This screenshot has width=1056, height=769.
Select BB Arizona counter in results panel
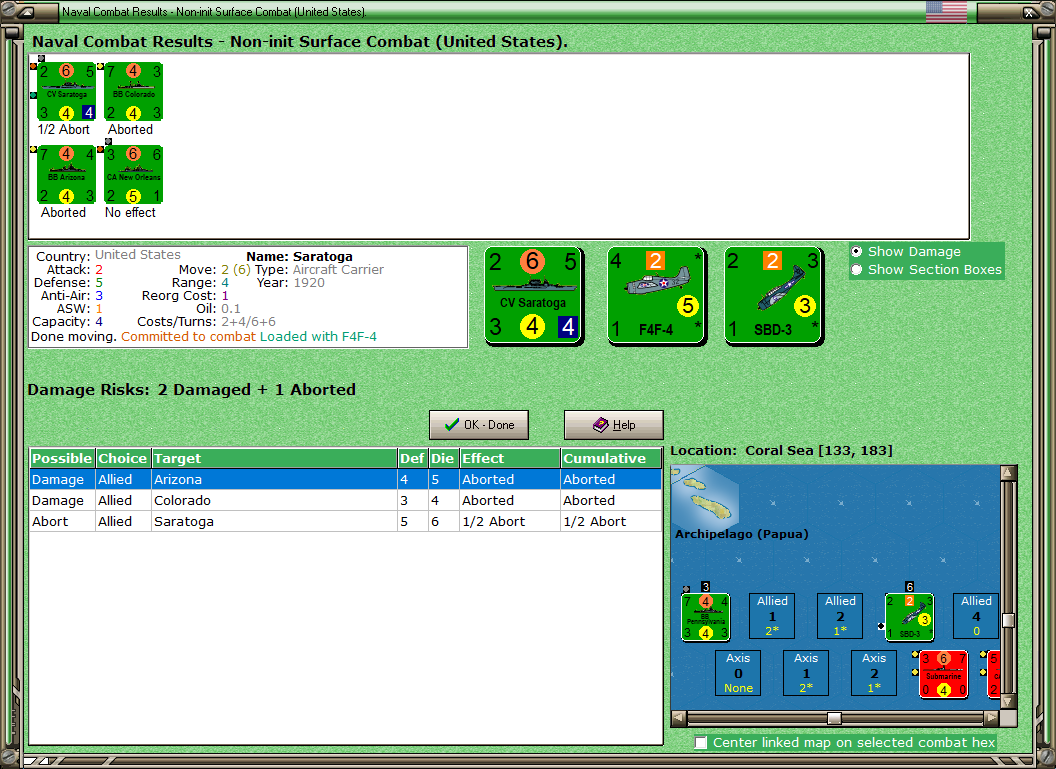pyautogui.click(x=66, y=174)
